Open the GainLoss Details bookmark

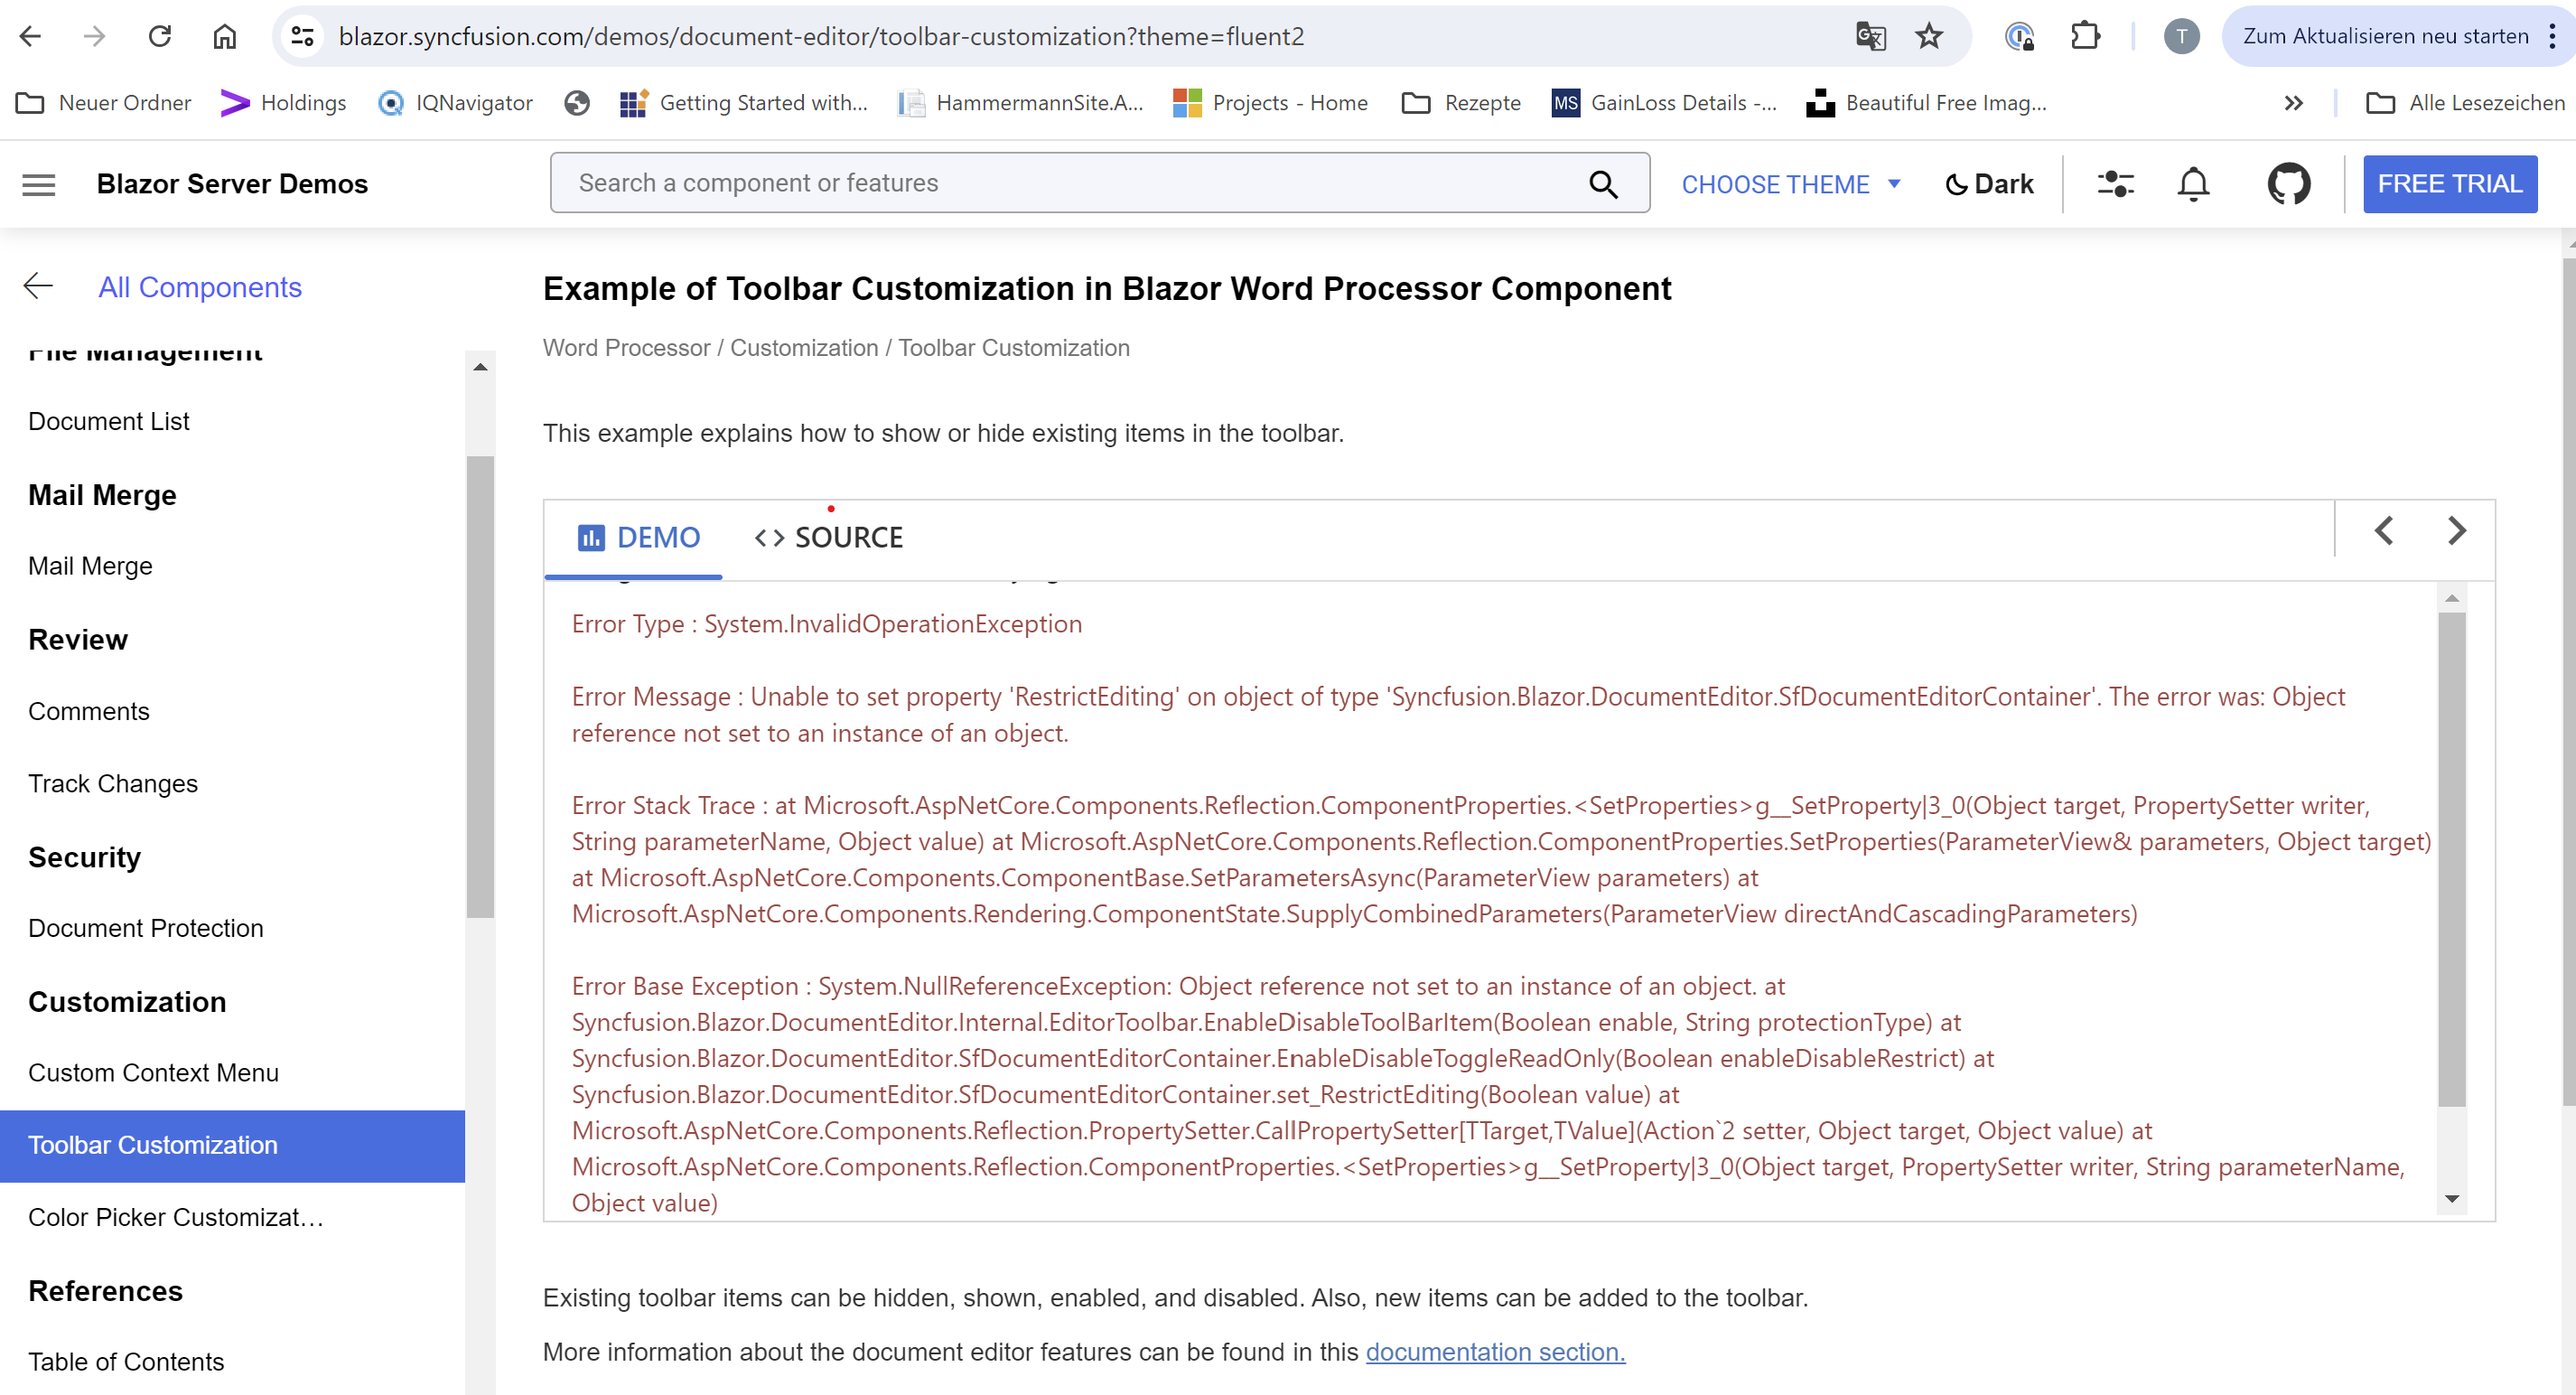(x=1664, y=103)
